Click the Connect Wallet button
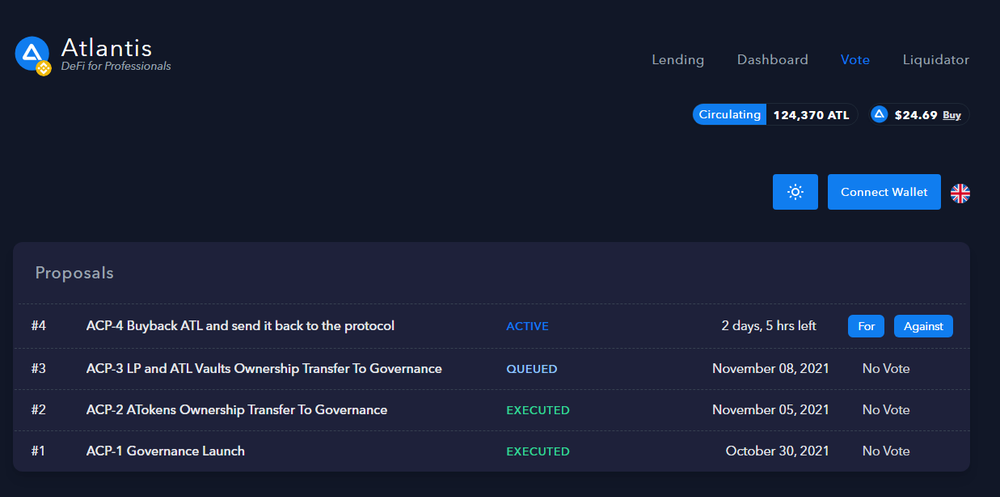 point(884,192)
